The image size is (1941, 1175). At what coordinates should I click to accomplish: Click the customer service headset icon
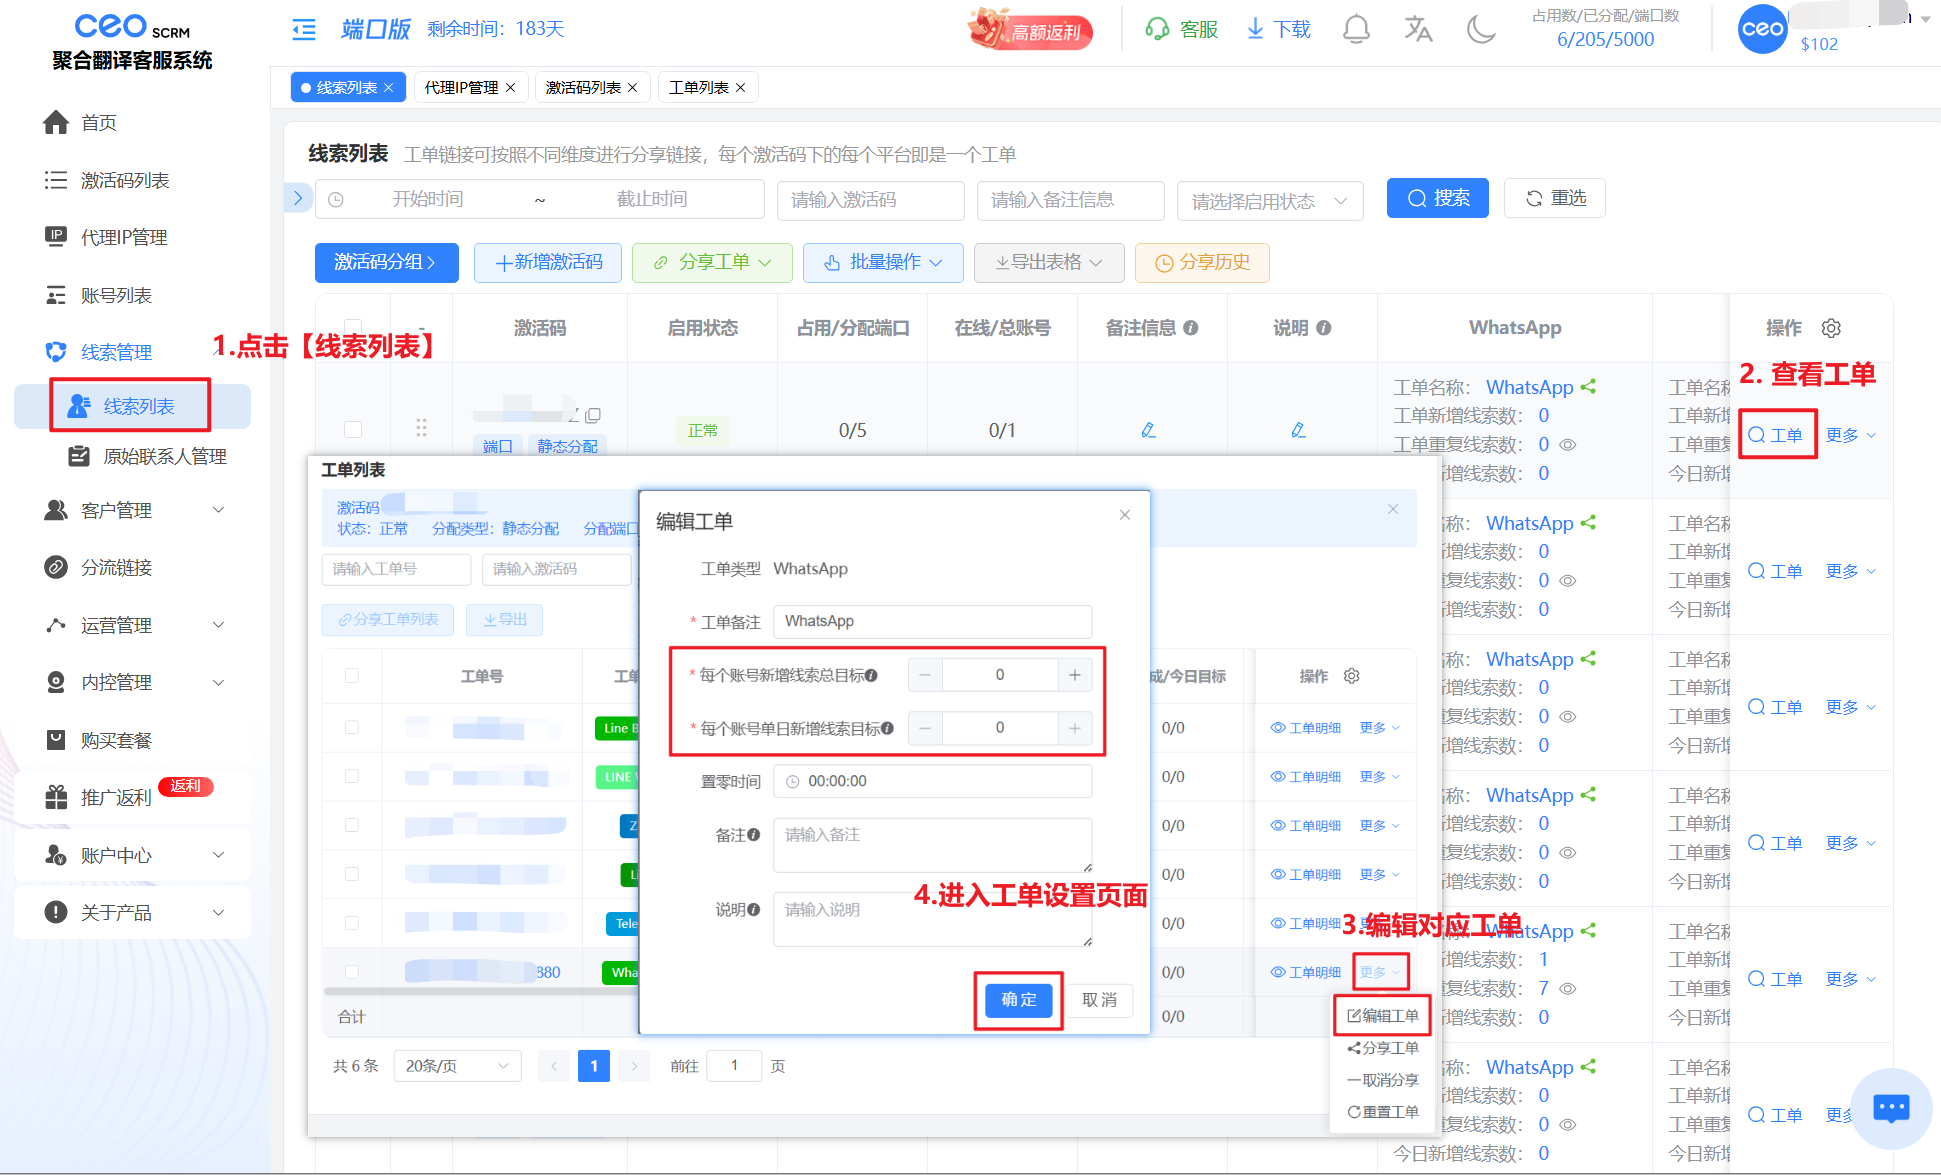coord(1157,29)
